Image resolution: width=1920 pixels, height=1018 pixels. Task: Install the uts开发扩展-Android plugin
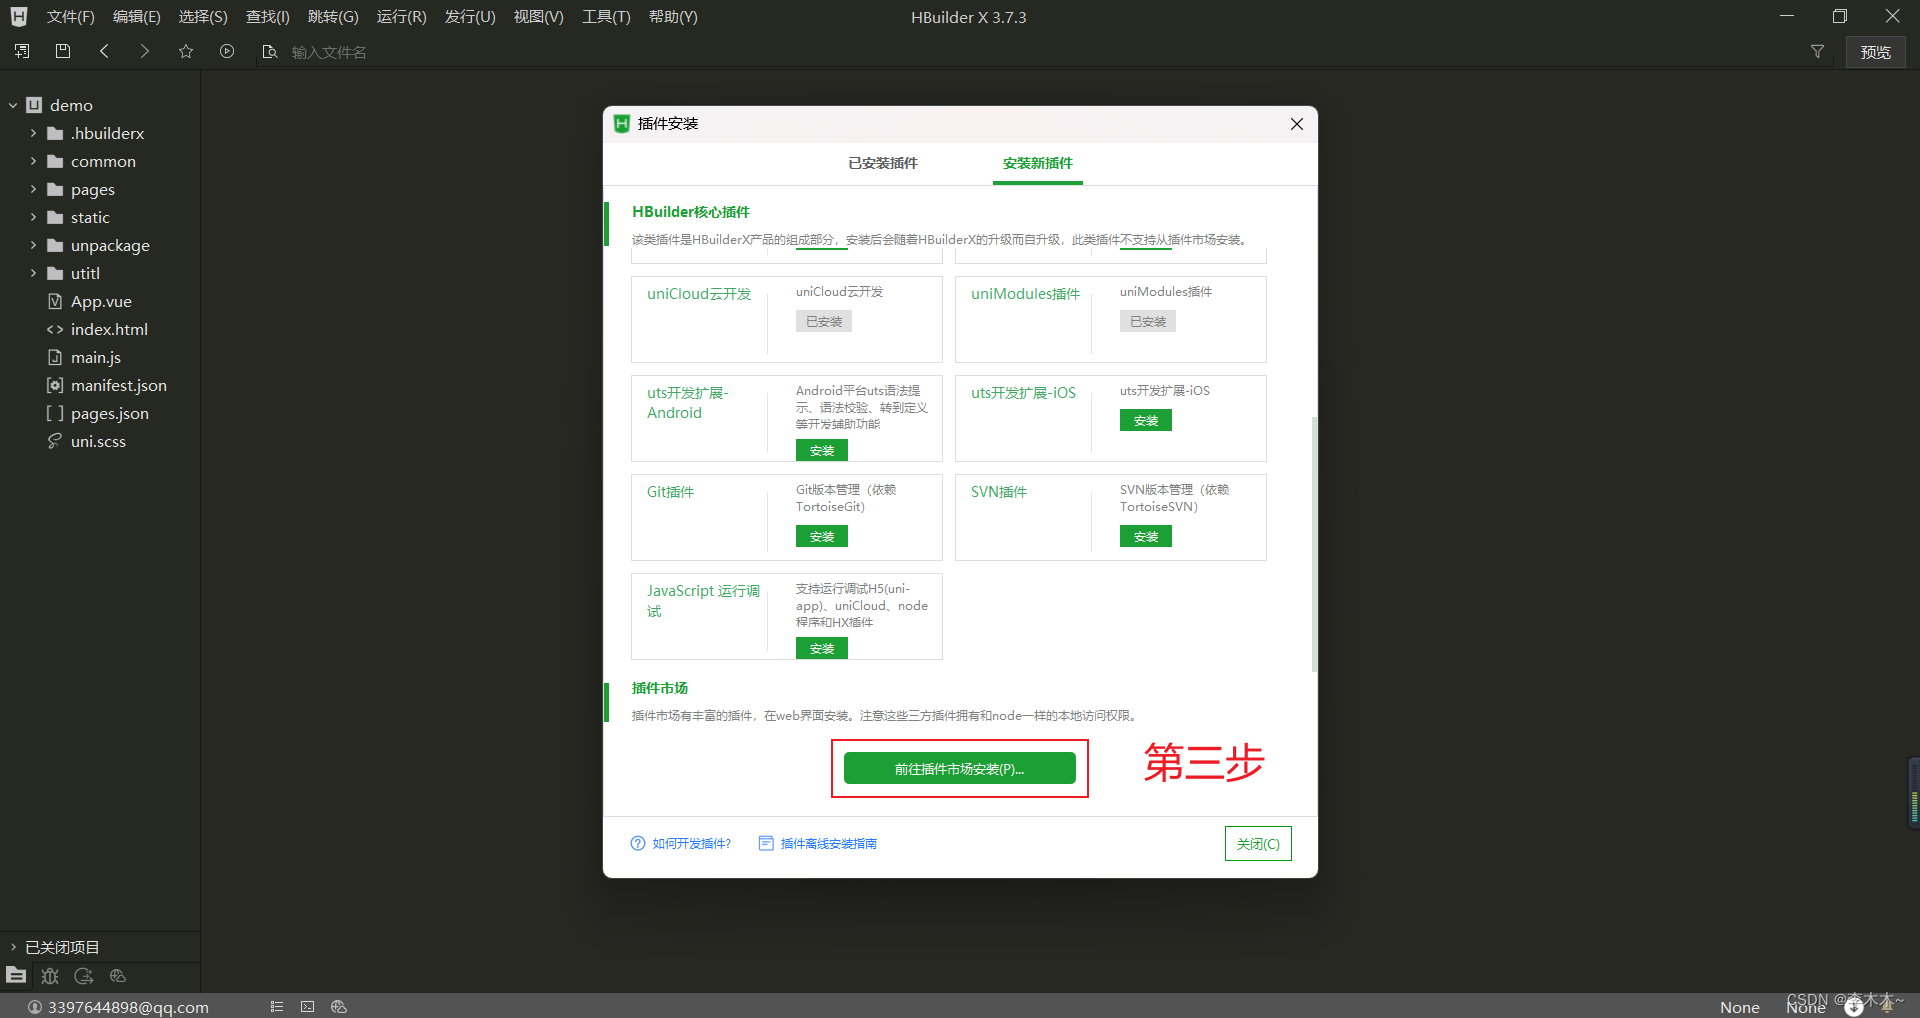point(822,450)
